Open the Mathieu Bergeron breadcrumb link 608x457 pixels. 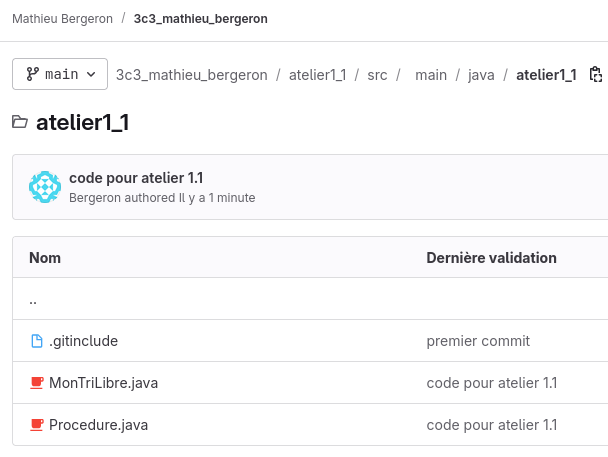(x=62, y=19)
